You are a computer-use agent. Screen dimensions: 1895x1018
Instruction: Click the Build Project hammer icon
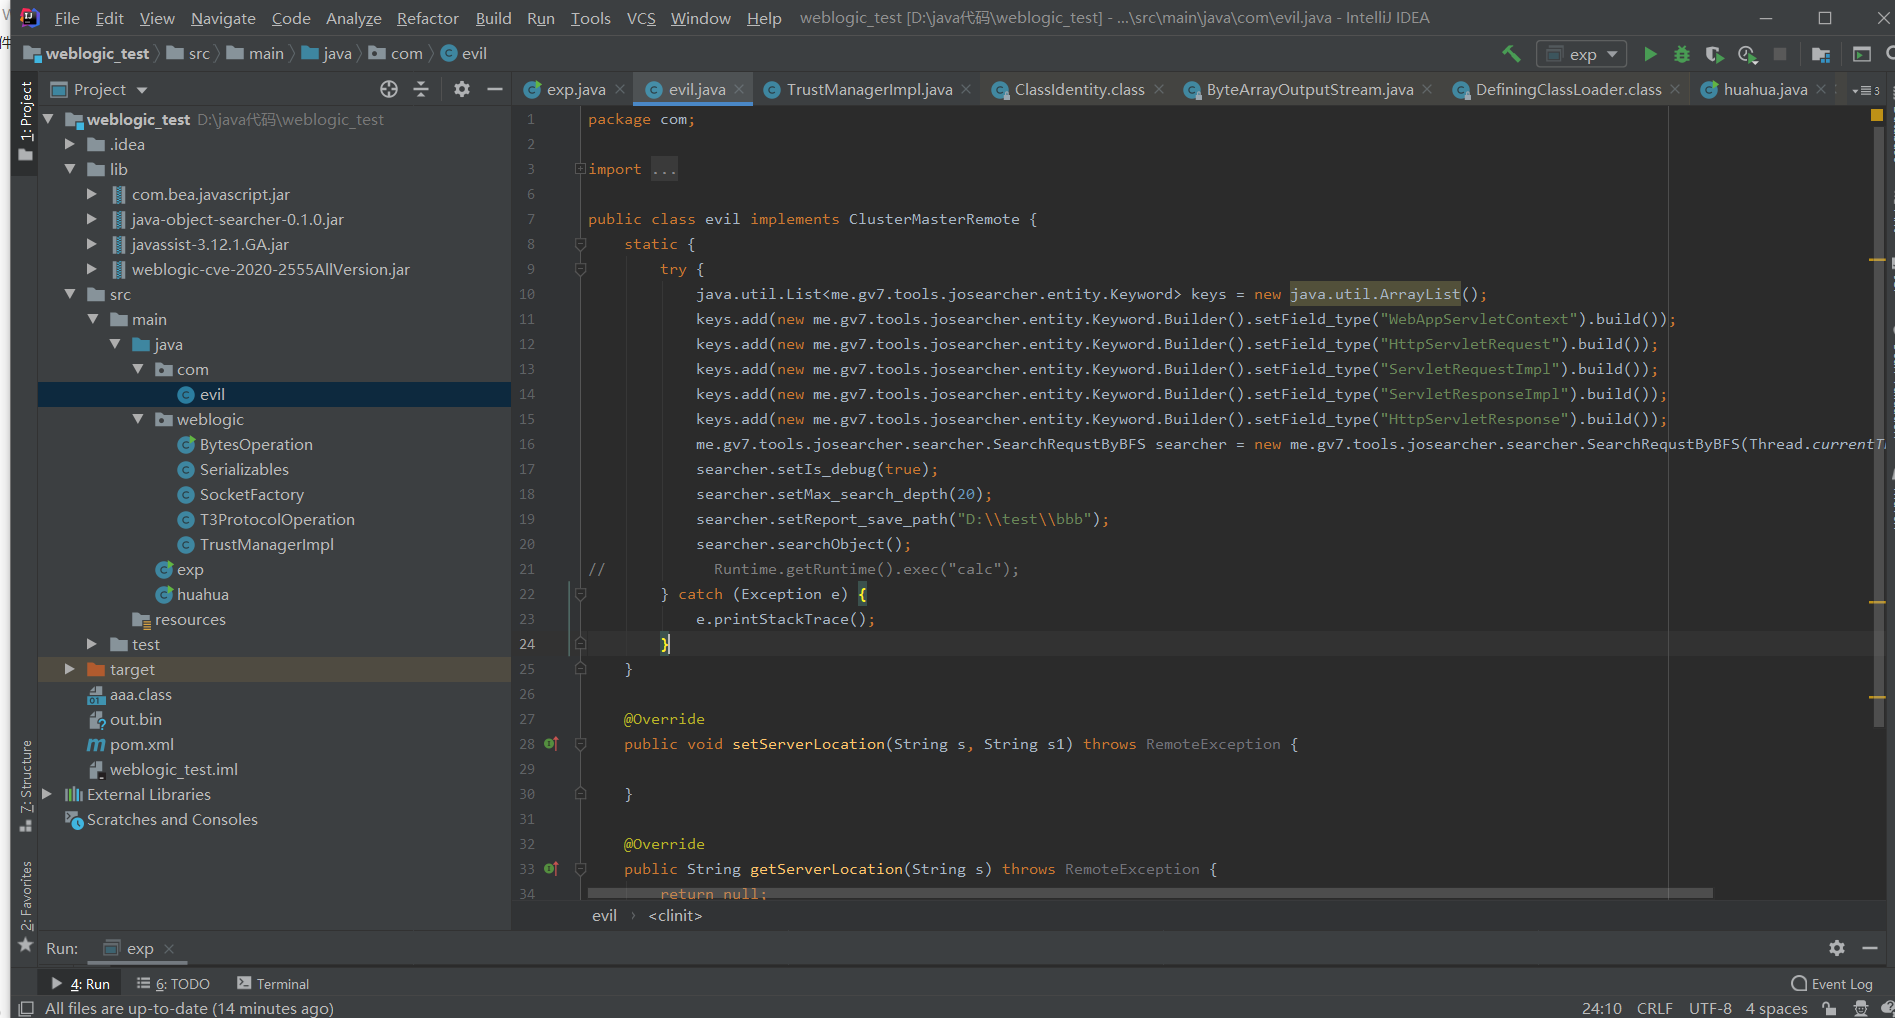(1511, 54)
